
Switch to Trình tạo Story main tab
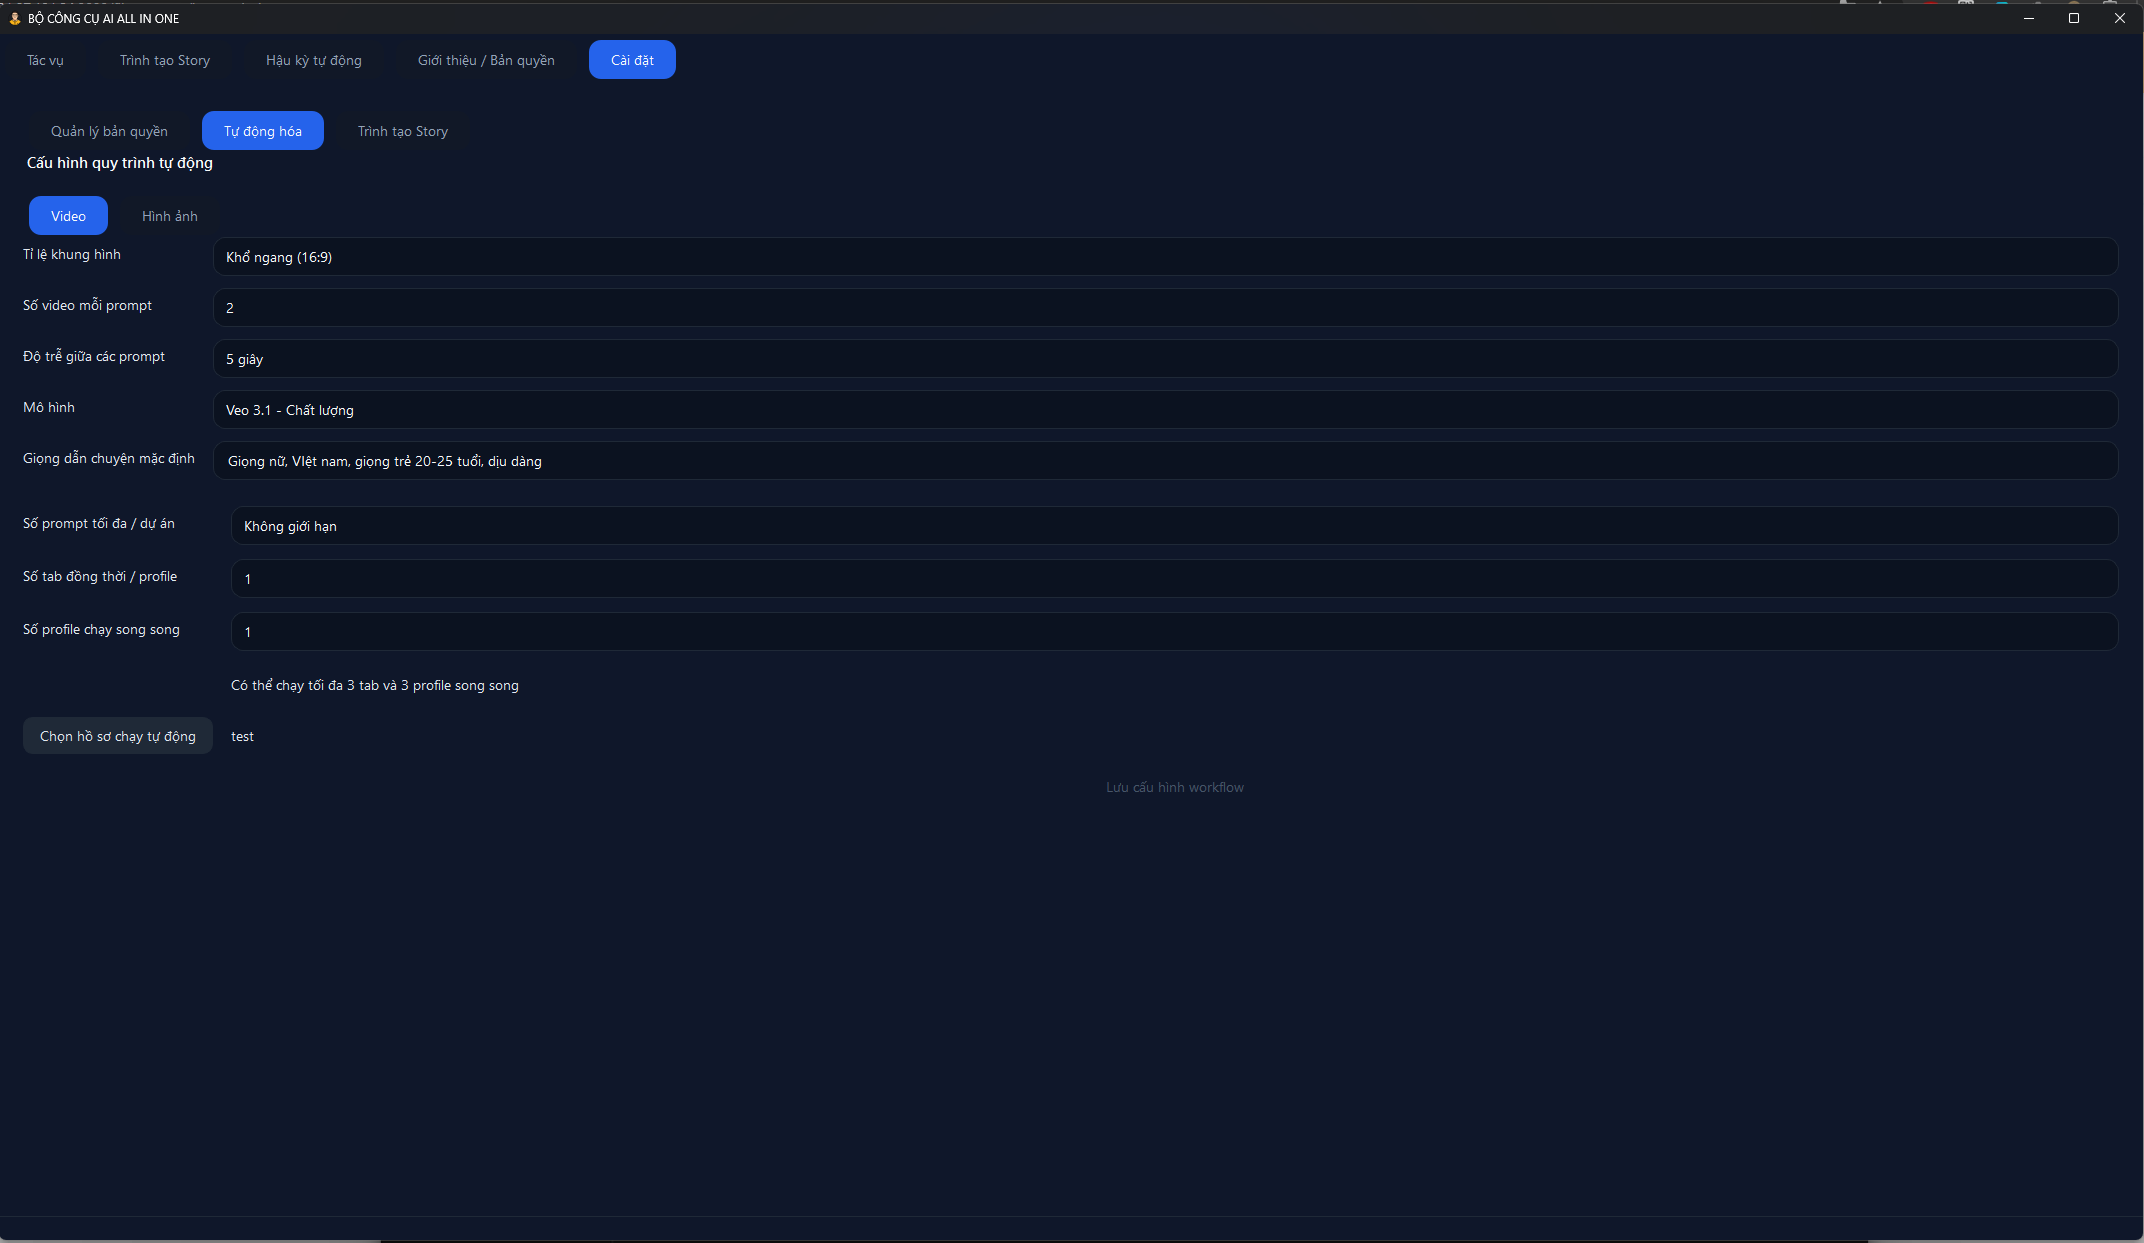click(165, 60)
